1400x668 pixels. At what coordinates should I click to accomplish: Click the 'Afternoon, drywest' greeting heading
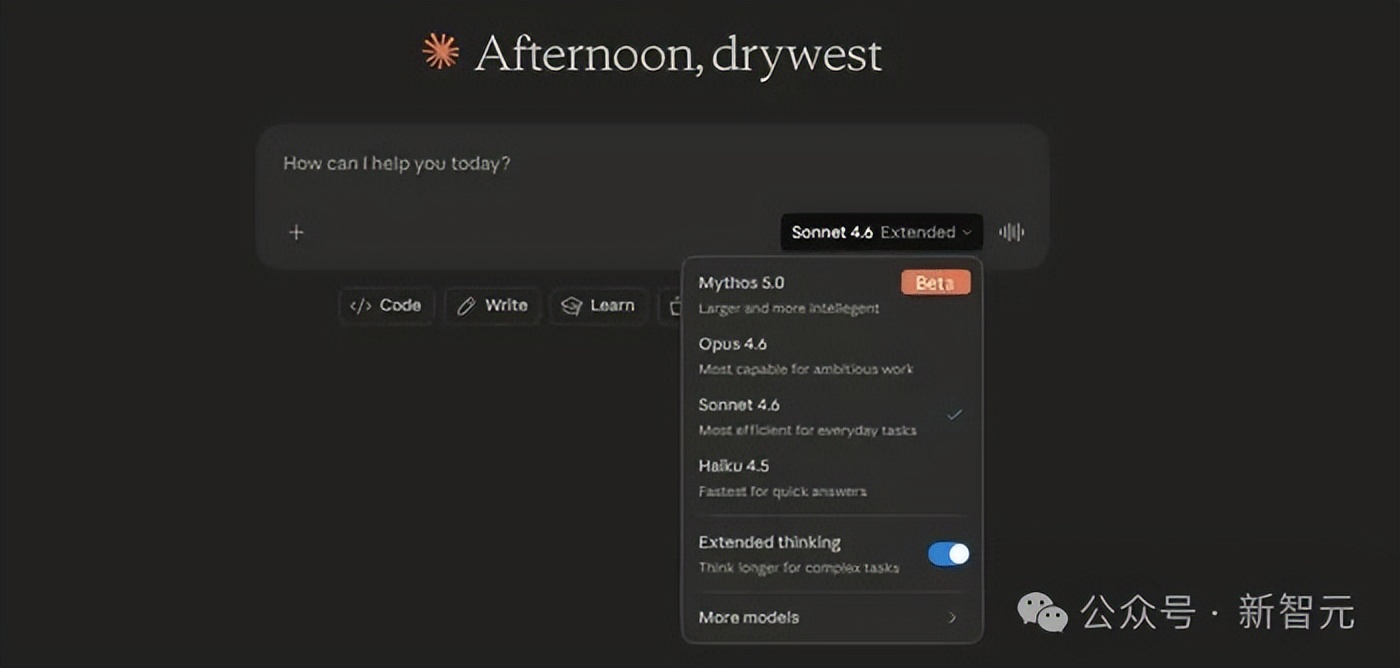(678, 53)
